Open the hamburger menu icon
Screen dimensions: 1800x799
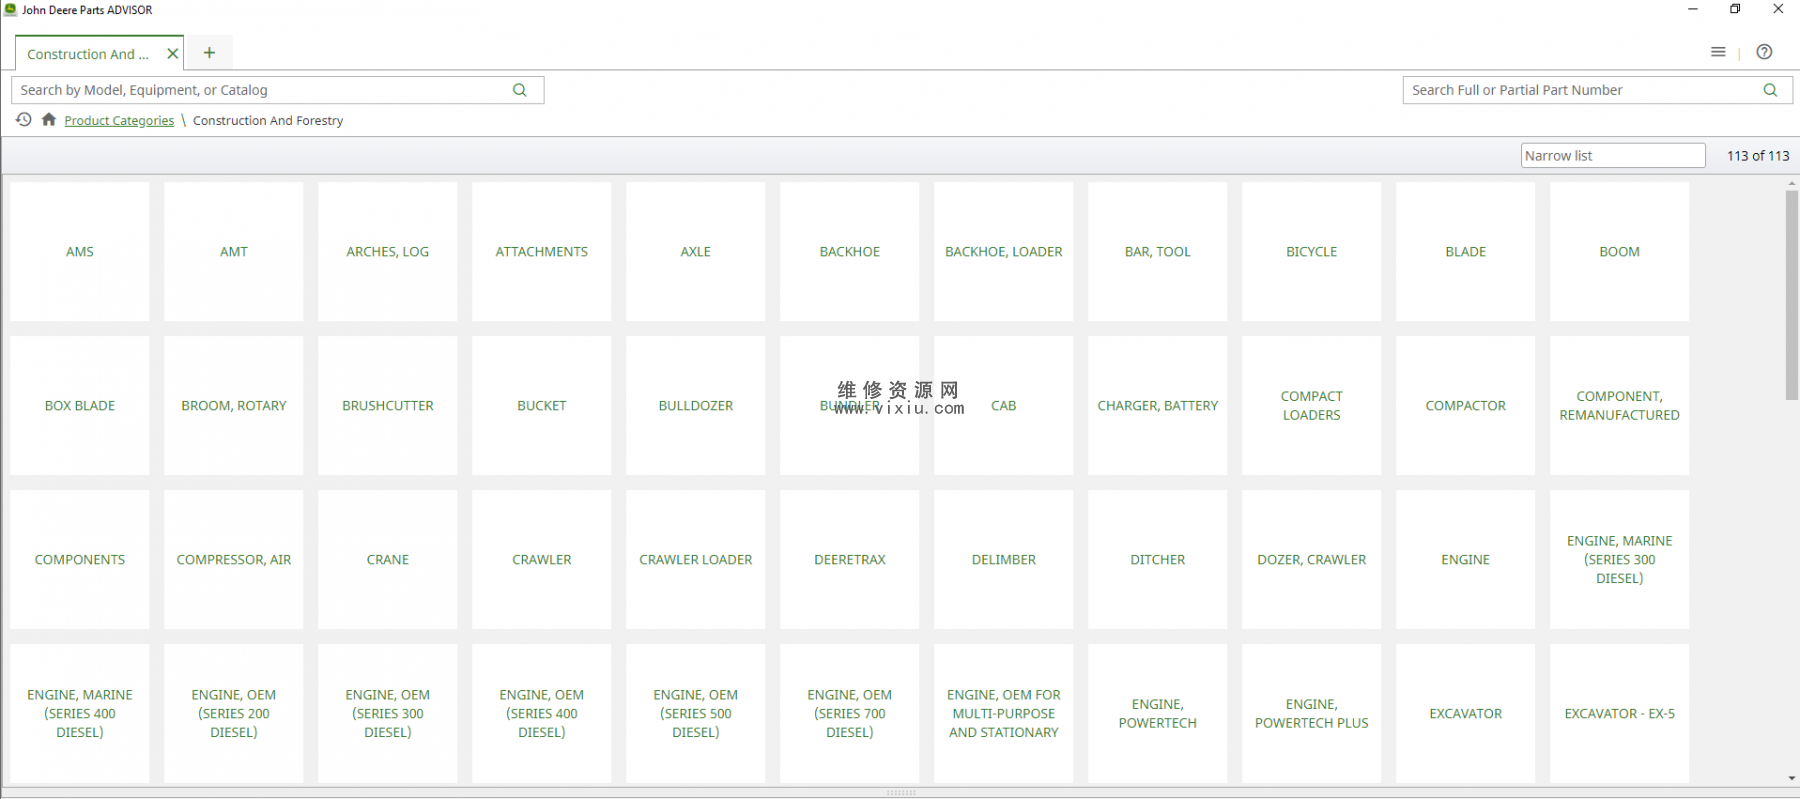(x=1718, y=52)
